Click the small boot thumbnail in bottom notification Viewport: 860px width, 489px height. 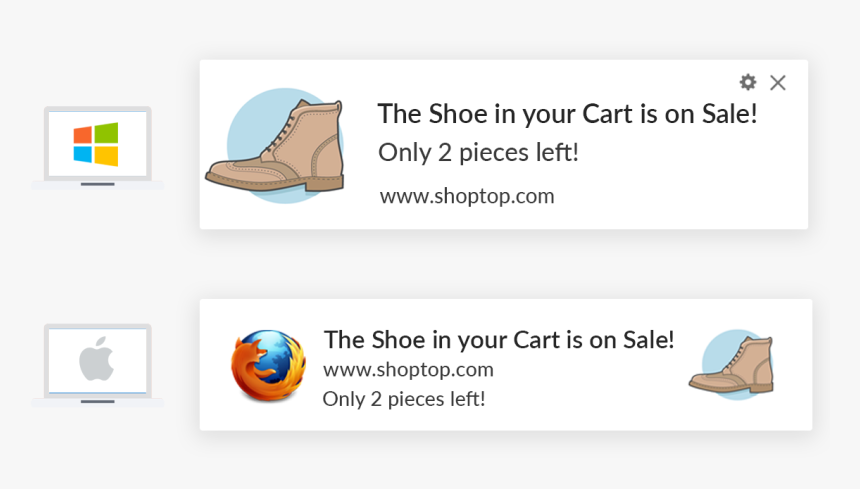(x=735, y=366)
